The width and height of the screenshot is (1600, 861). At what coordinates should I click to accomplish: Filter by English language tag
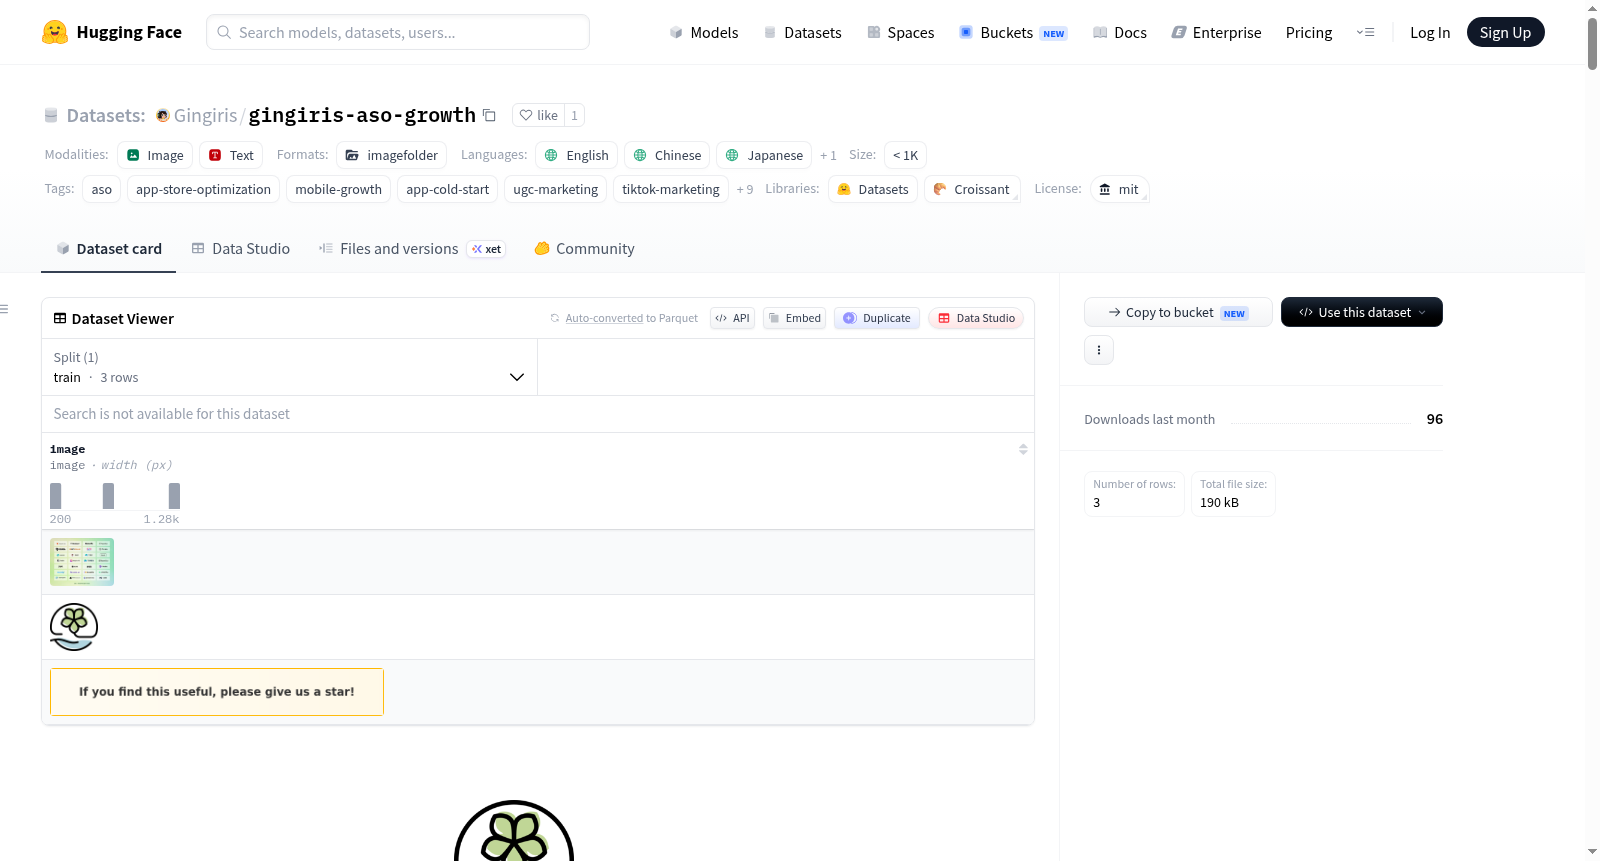click(576, 155)
